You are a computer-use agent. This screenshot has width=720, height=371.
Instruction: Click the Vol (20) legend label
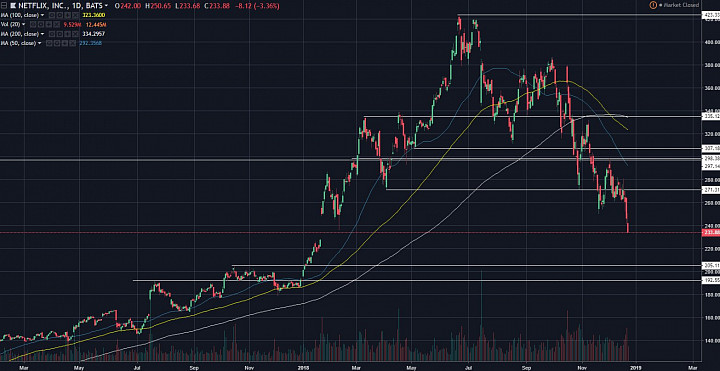(x=10, y=24)
